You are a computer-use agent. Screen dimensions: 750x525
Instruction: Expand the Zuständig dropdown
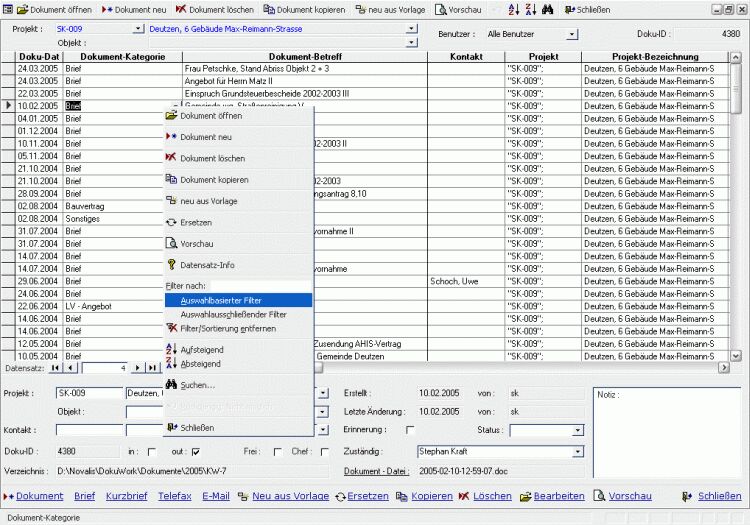click(x=578, y=452)
